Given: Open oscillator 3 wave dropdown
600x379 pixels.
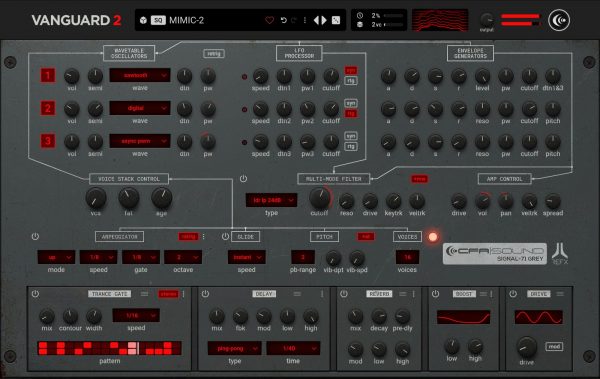Looking at the screenshot, I should coord(140,141).
